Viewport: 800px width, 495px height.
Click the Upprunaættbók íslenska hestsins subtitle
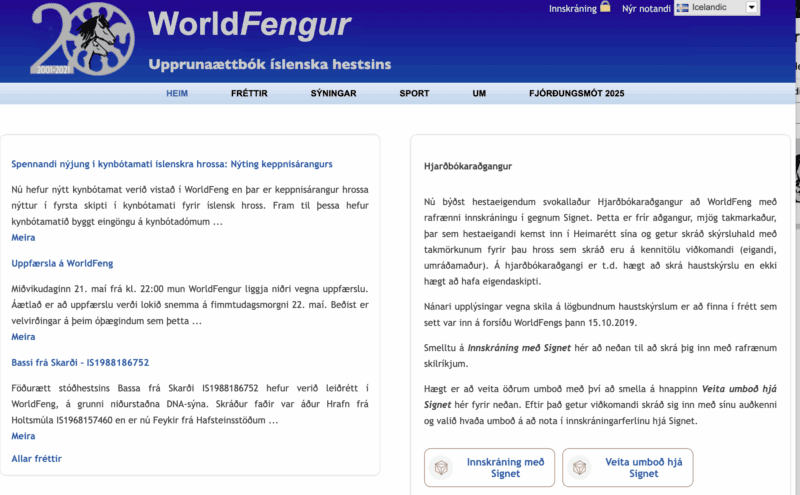pyautogui.click(x=270, y=64)
